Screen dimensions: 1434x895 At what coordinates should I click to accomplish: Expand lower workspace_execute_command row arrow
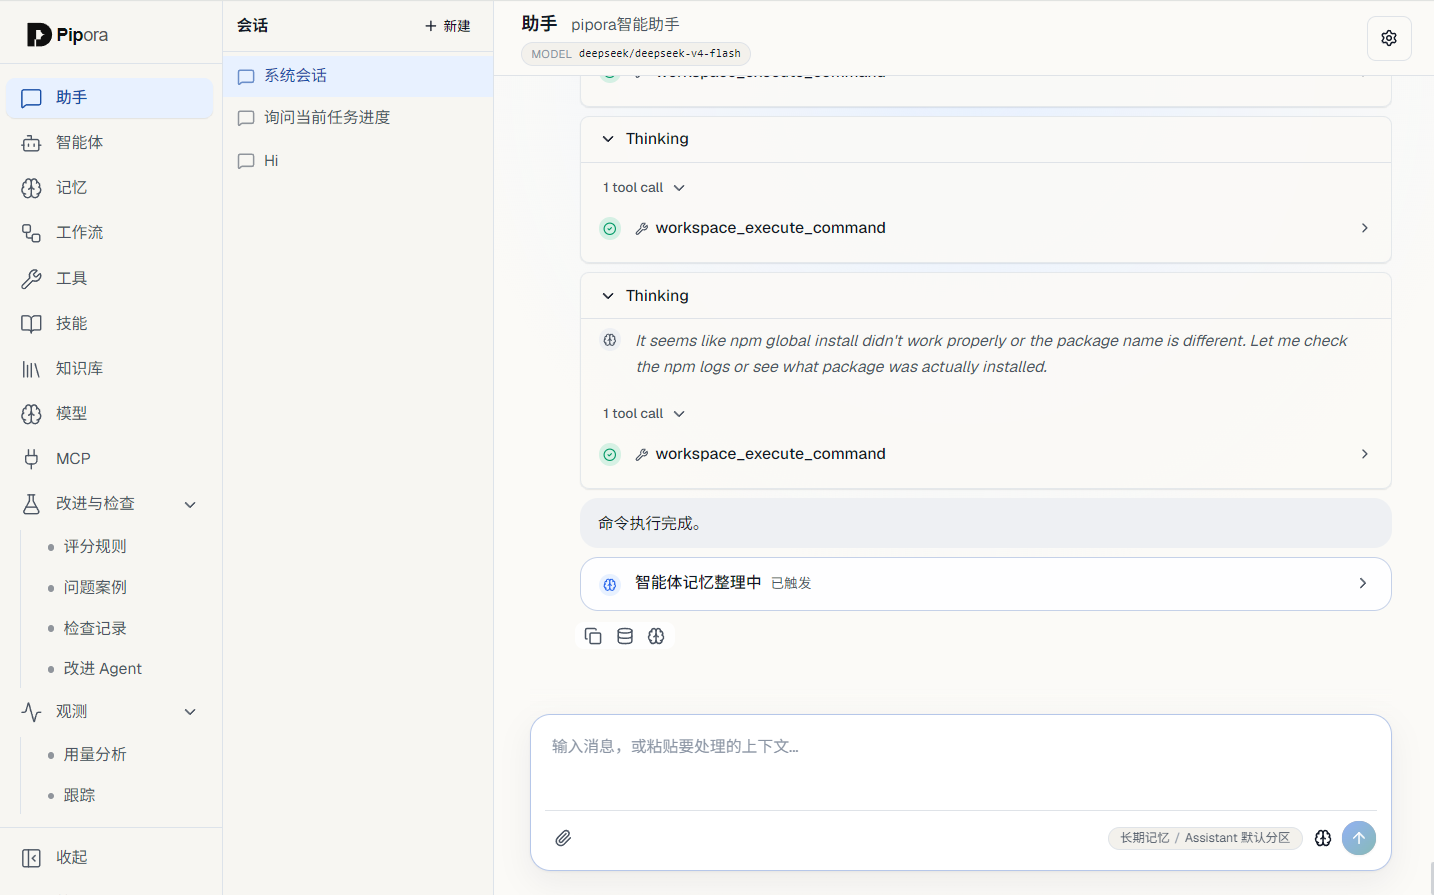(1365, 454)
